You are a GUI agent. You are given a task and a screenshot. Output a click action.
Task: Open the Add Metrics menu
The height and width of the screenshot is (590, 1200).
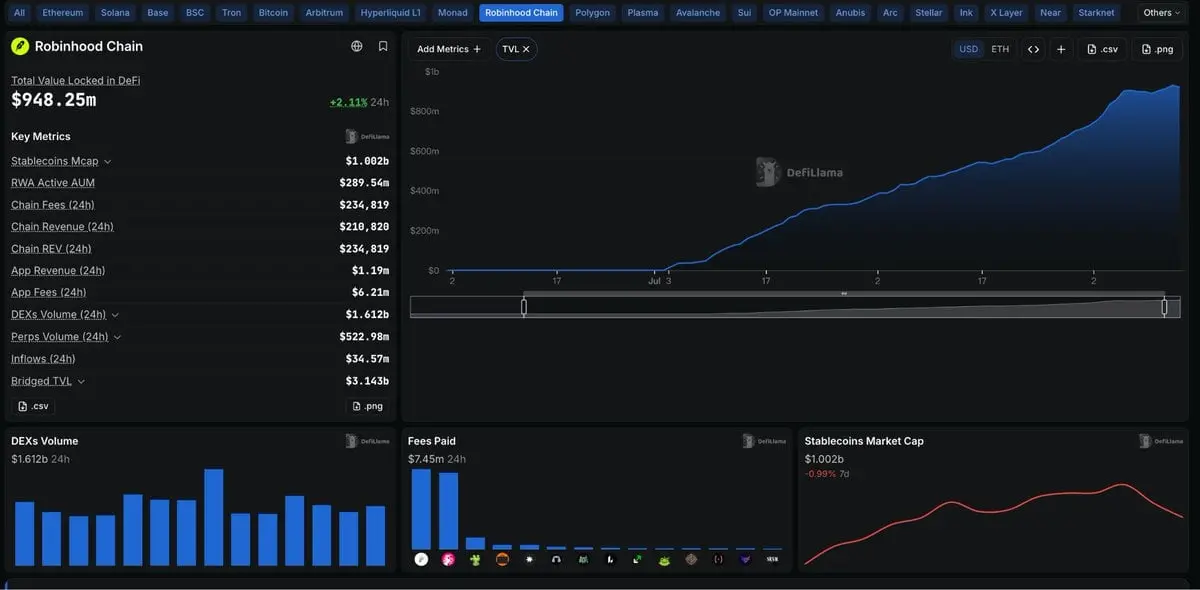449,49
